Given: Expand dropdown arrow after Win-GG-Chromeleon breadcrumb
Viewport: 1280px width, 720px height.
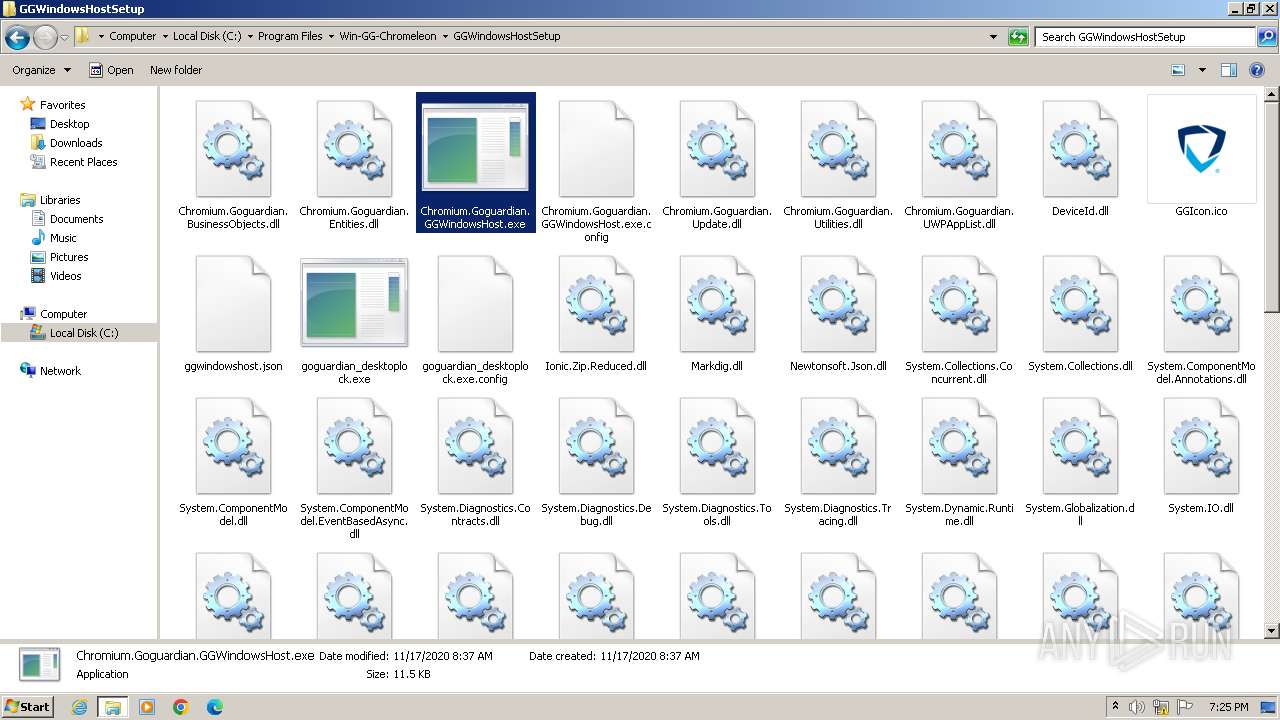Looking at the screenshot, I should (x=445, y=36).
